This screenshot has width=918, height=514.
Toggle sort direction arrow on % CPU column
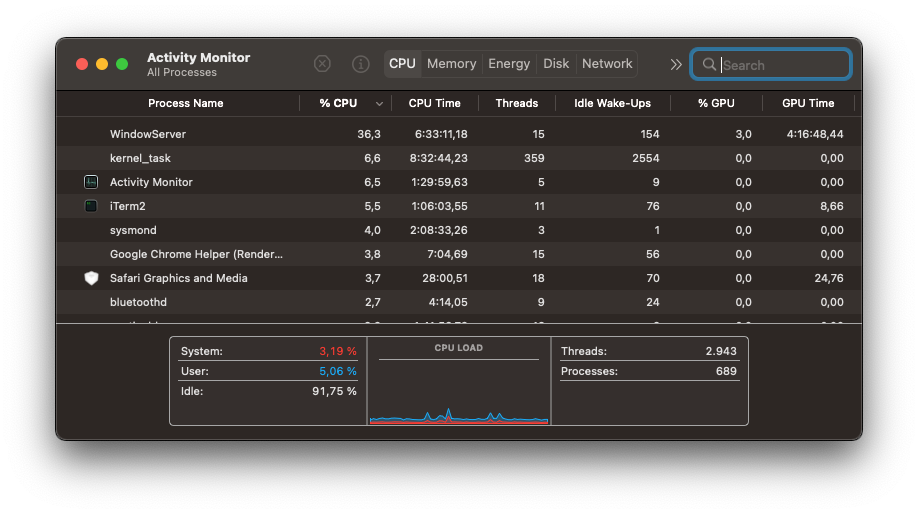pyautogui.click(x=379, y=104)
